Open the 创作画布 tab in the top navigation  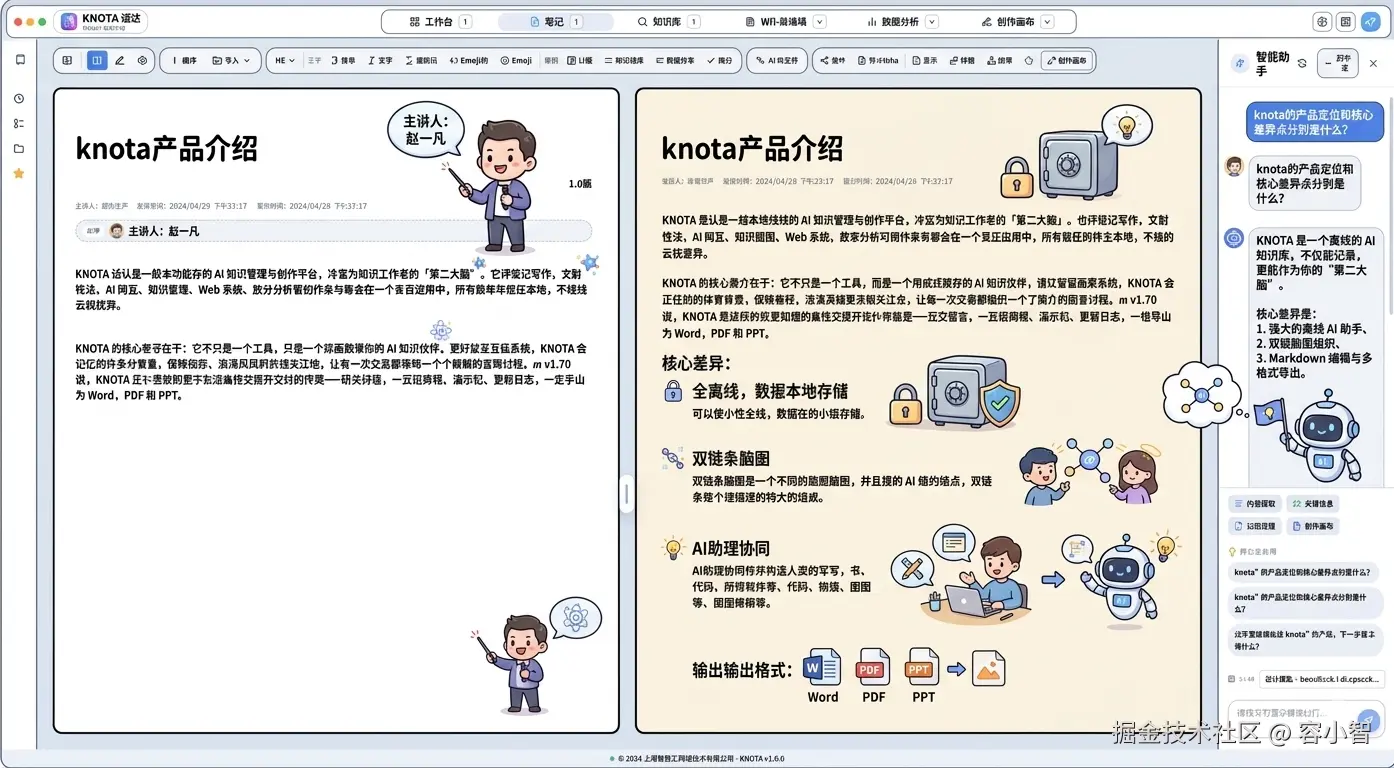1009,21
